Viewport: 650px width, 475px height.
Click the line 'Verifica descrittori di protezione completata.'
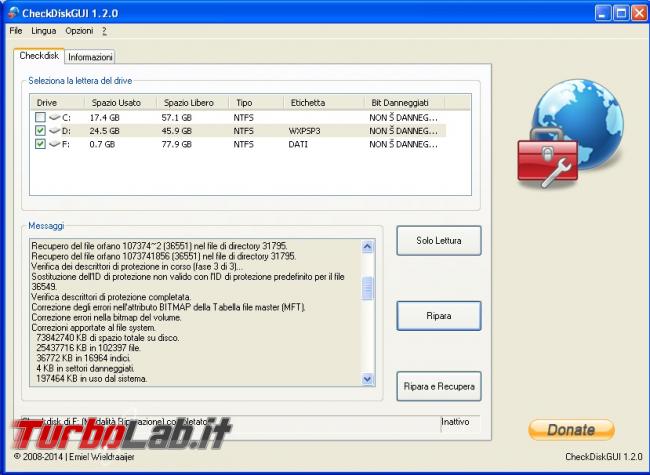(111, 297)
